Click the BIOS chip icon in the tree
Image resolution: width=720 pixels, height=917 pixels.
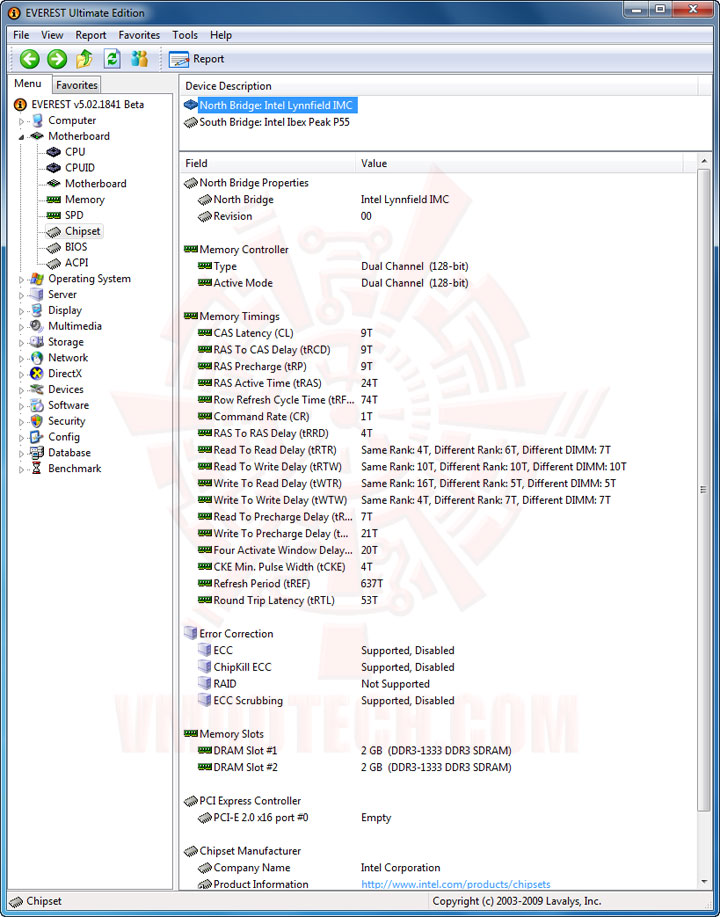[x=54, y=247]
